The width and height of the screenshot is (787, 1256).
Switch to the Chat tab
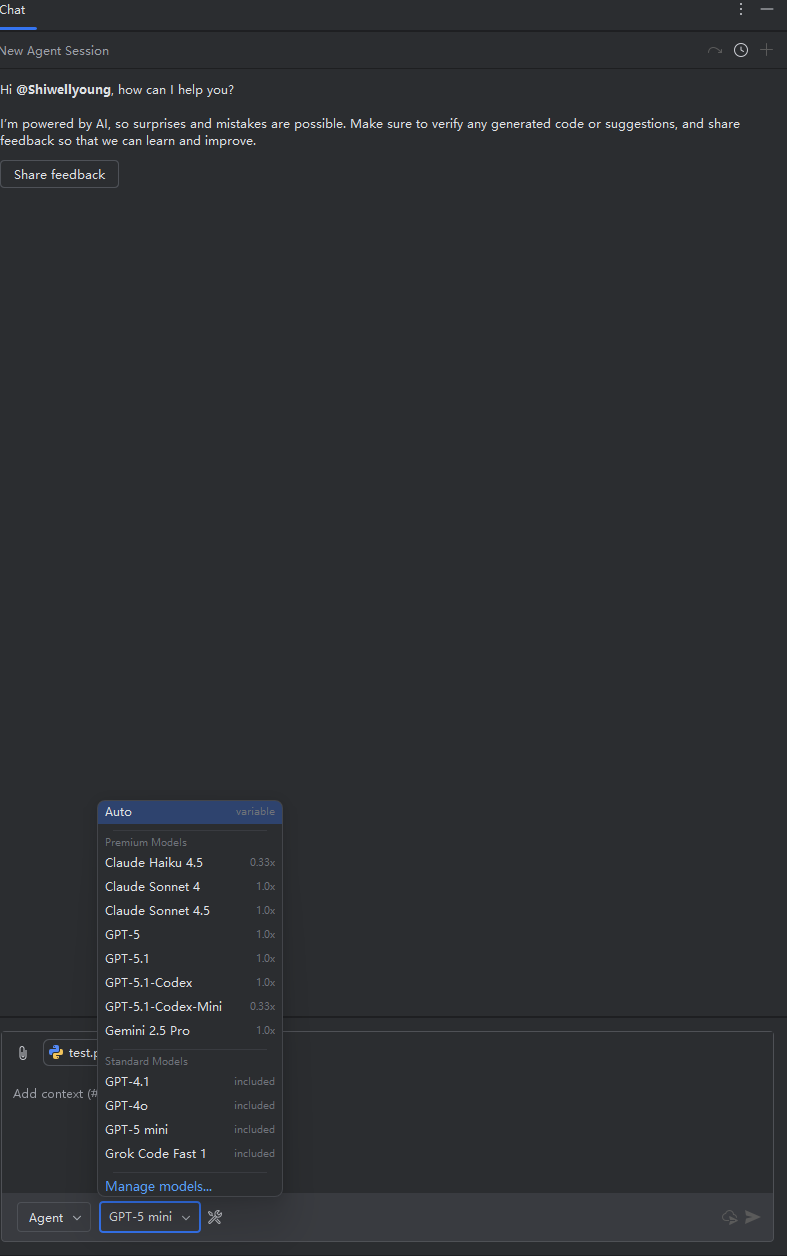point(13,10)
